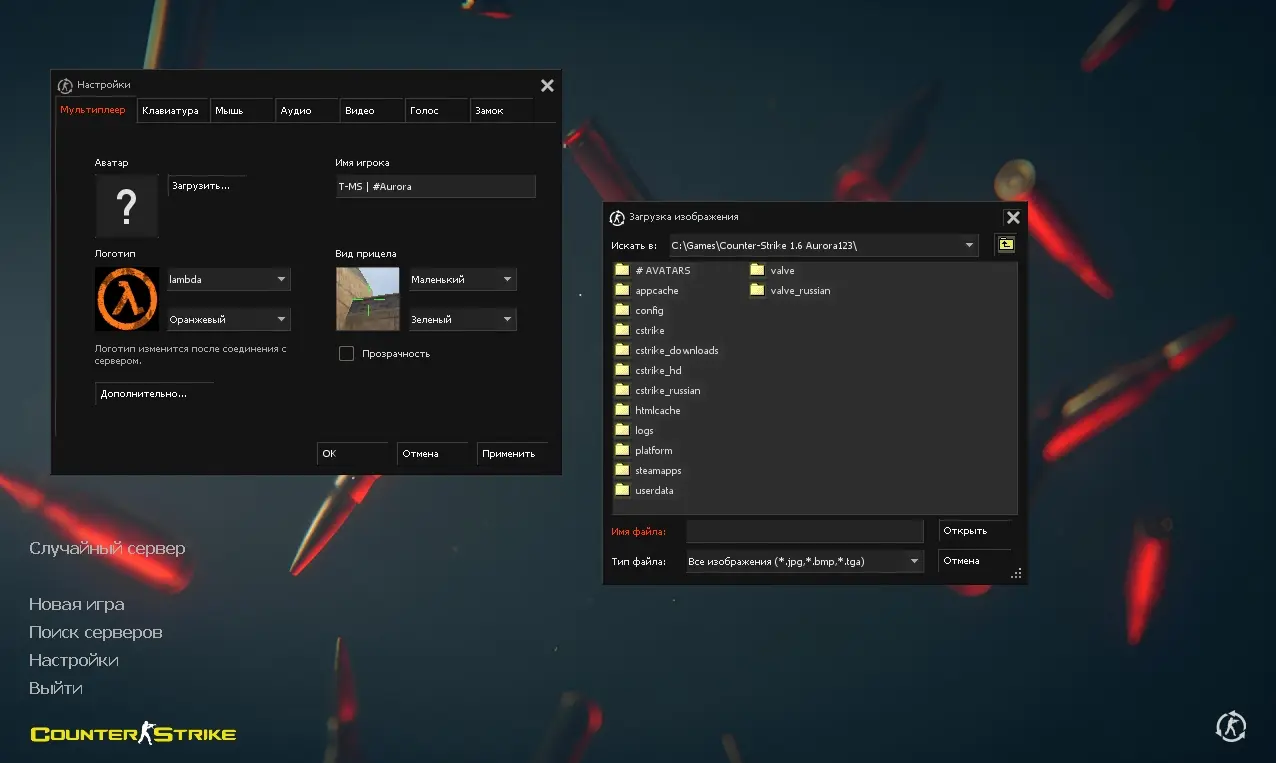Click the avatar question mark placeholder
Image resolution: width=1276 pixels, height=763 pixels.
[x=127, y=206]
